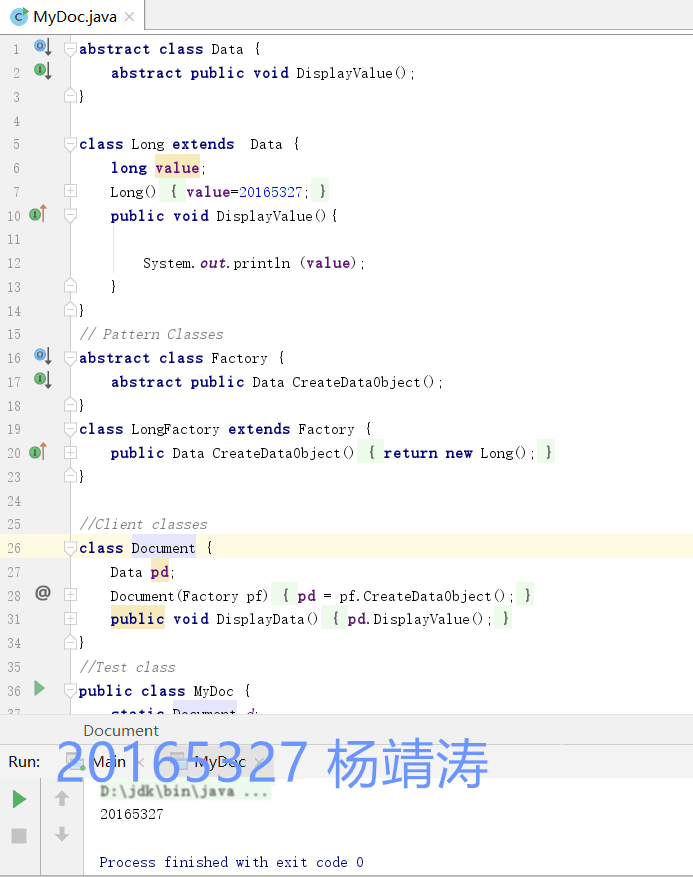Screen dimensions: 693x877
Task: Click the Java class icon on MyDoc.java tab
Action: coord(20,16)
